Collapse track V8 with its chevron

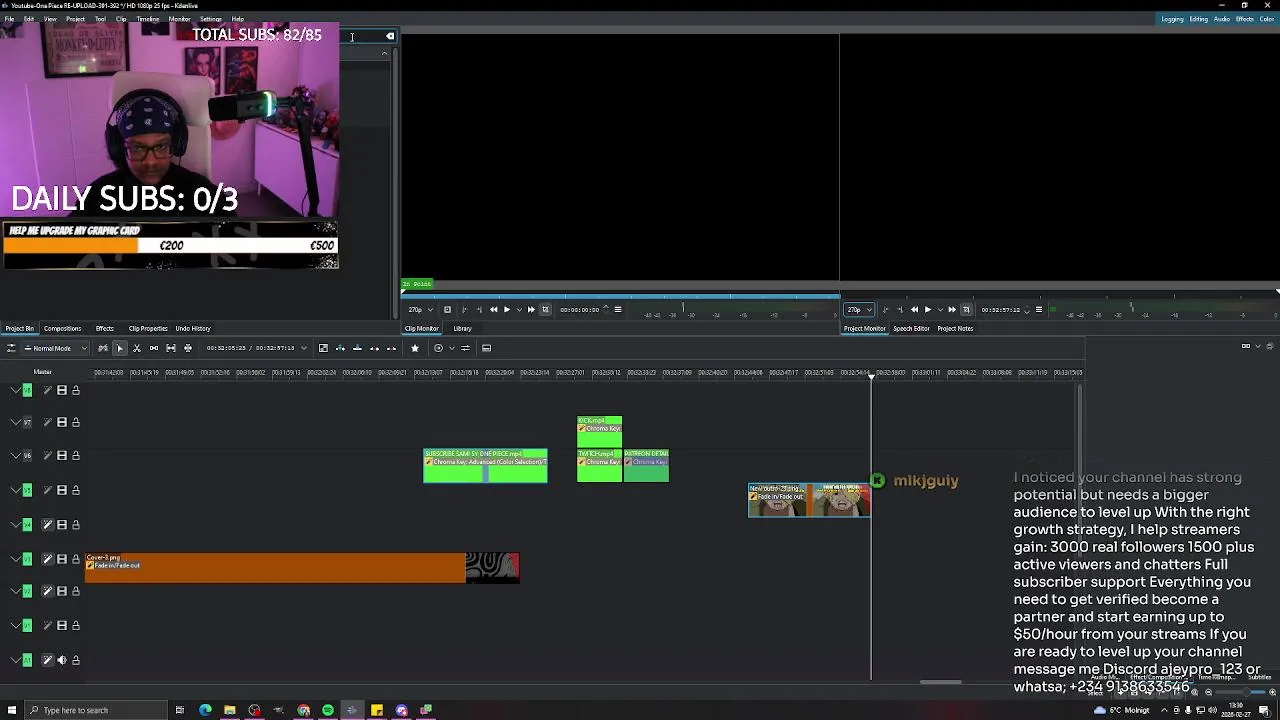14,390
